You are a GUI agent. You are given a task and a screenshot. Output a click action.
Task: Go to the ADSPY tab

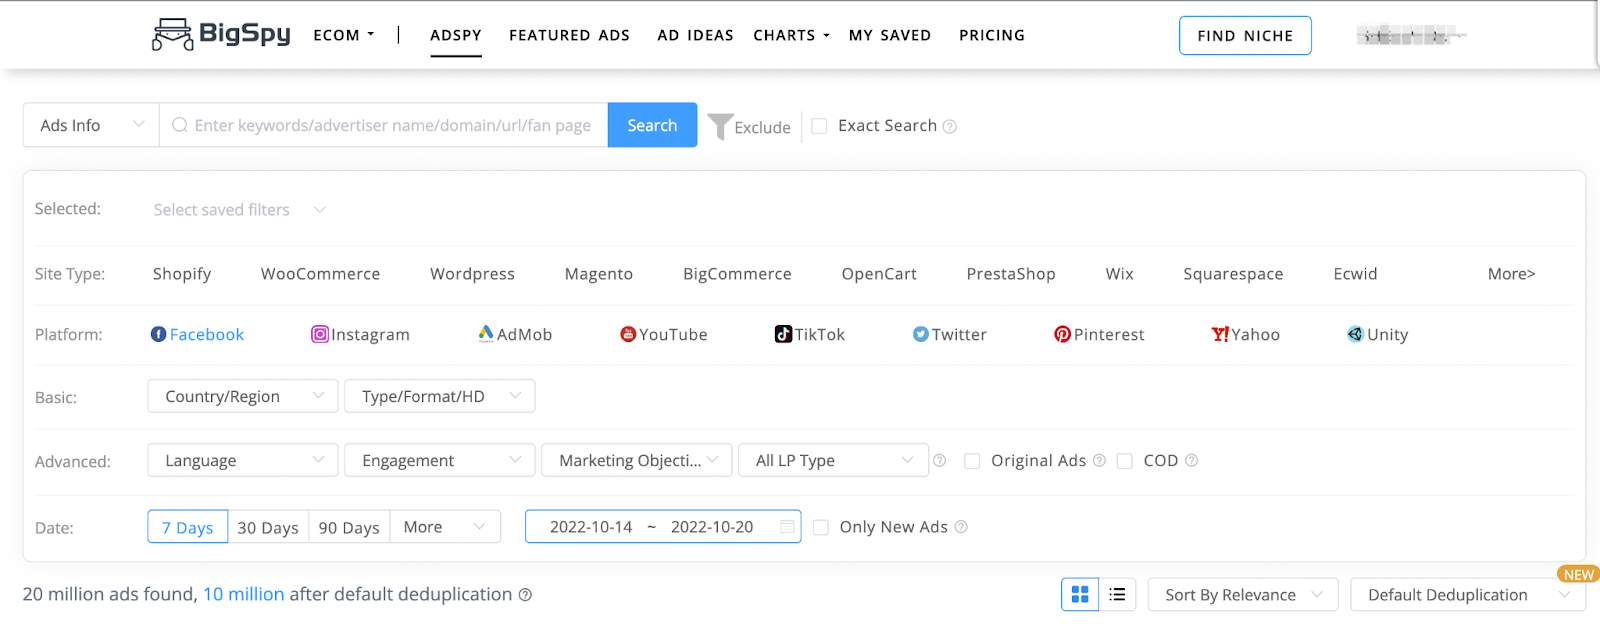pos(456,35)
